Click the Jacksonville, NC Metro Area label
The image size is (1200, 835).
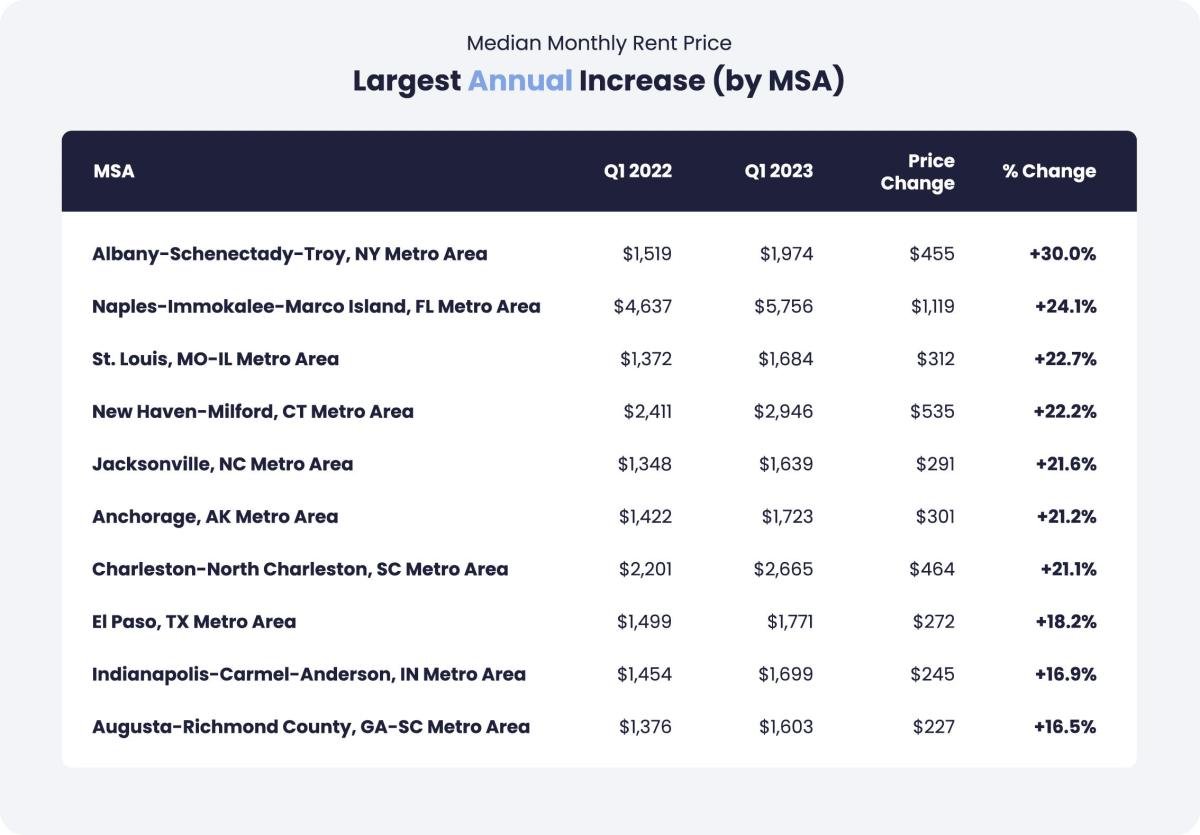222,464
